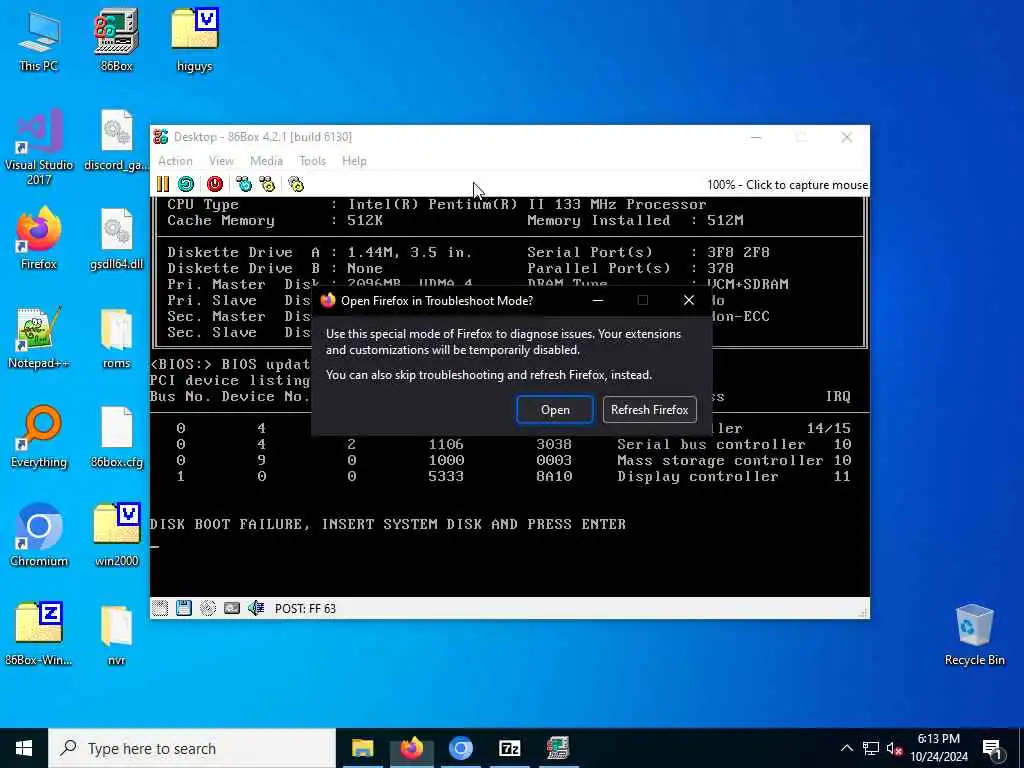Select the Chromium desktop shortcut
The image size is (1024, 768).
39,536
